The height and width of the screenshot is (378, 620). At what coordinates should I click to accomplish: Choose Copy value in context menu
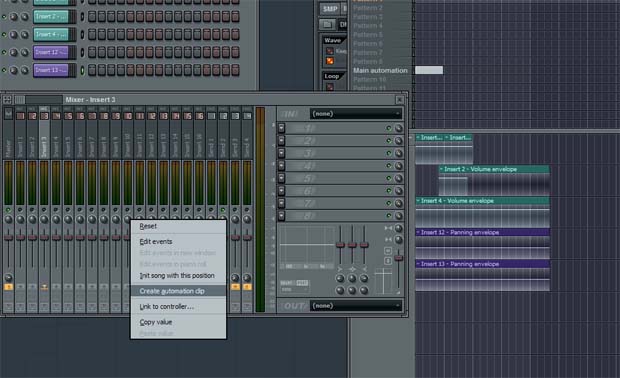(x=156, y=322)
